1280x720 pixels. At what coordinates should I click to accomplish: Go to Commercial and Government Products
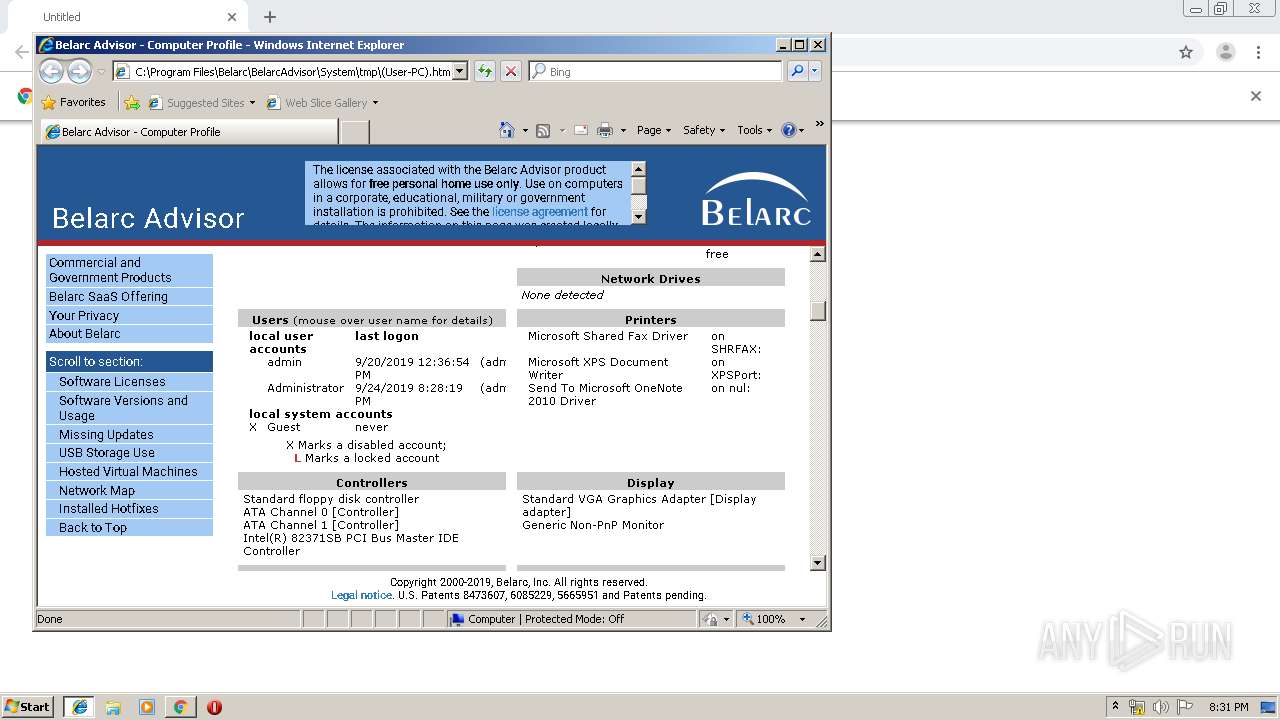[x=129, y=270]
